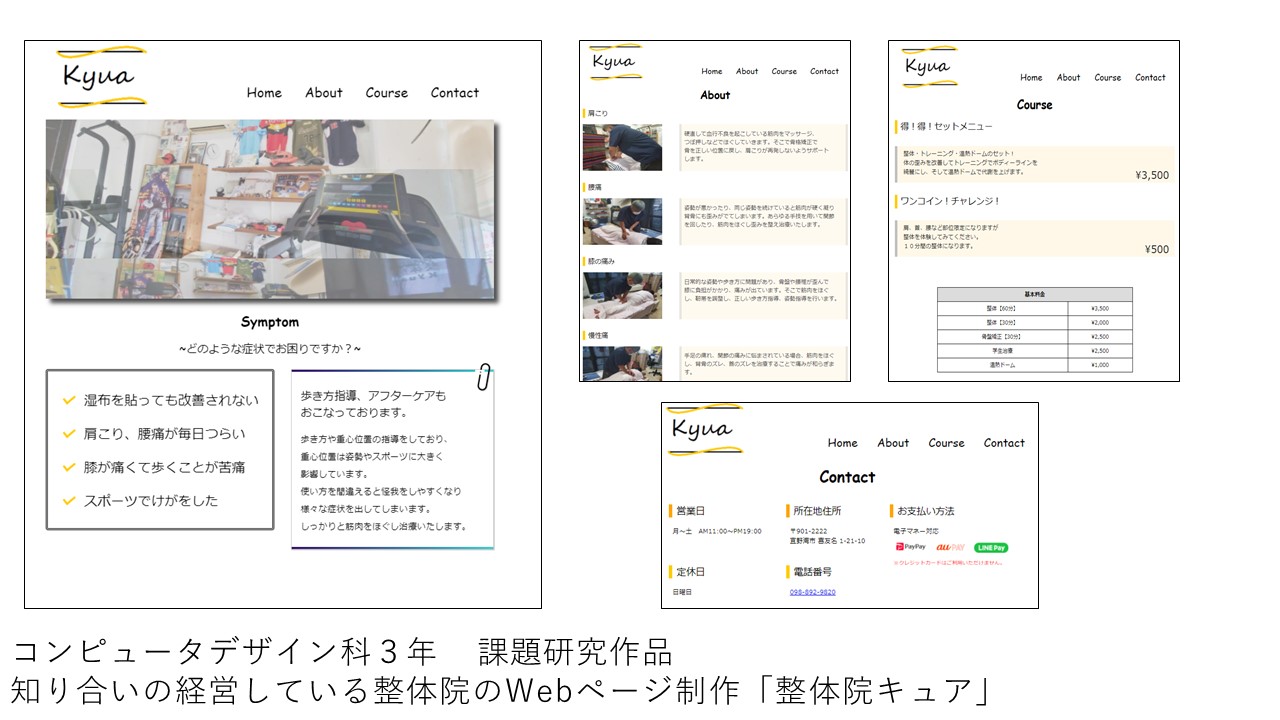
Task: Click the 腰痛 section heading
Action: tap(595, 187)
